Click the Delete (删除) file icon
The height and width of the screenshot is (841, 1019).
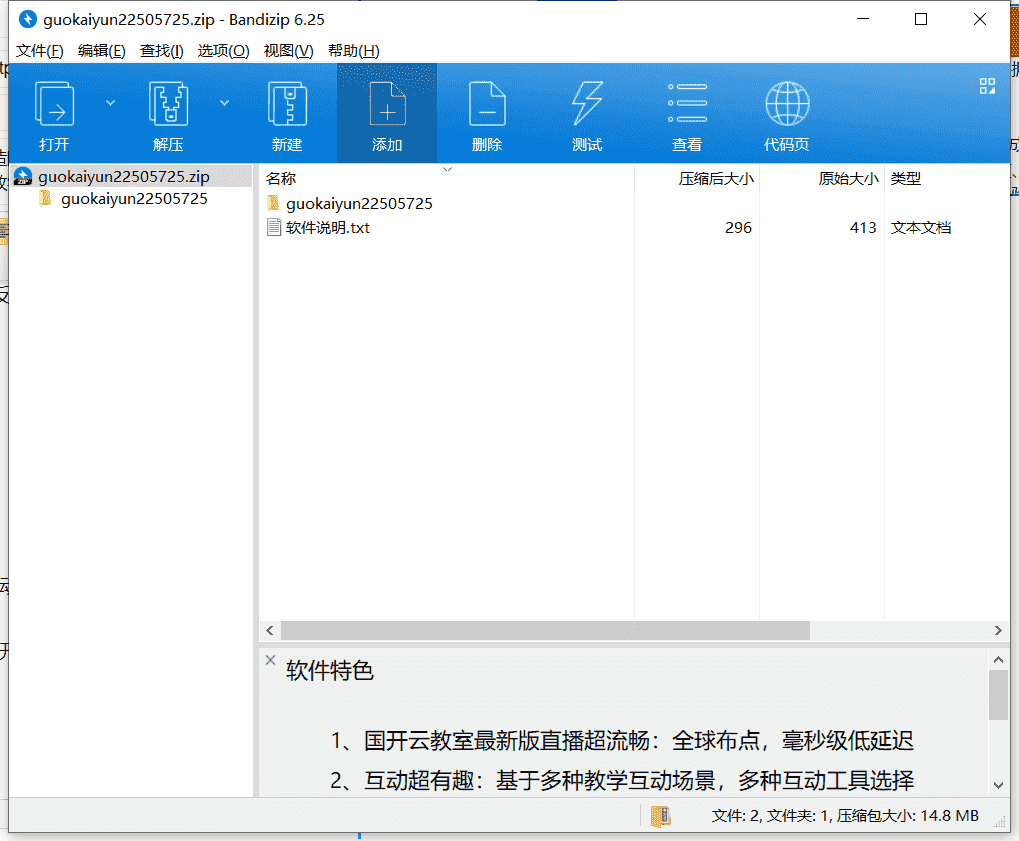[x=487, y=103]
